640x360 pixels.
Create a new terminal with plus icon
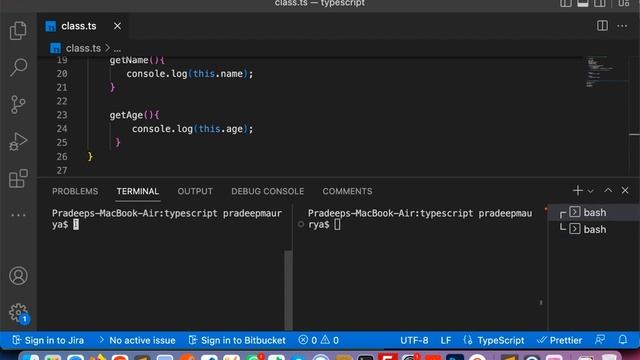577,191
